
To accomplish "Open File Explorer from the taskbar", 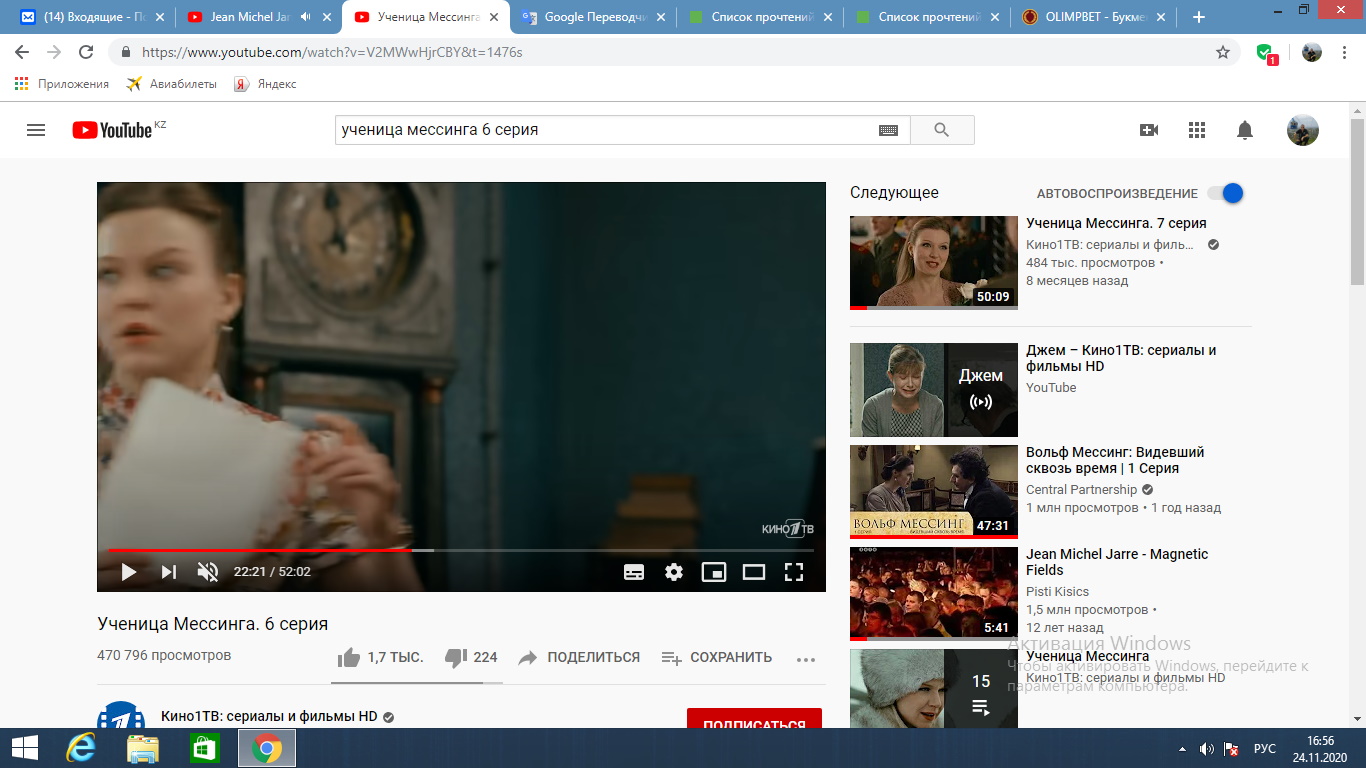I will (x=143, y=748).
